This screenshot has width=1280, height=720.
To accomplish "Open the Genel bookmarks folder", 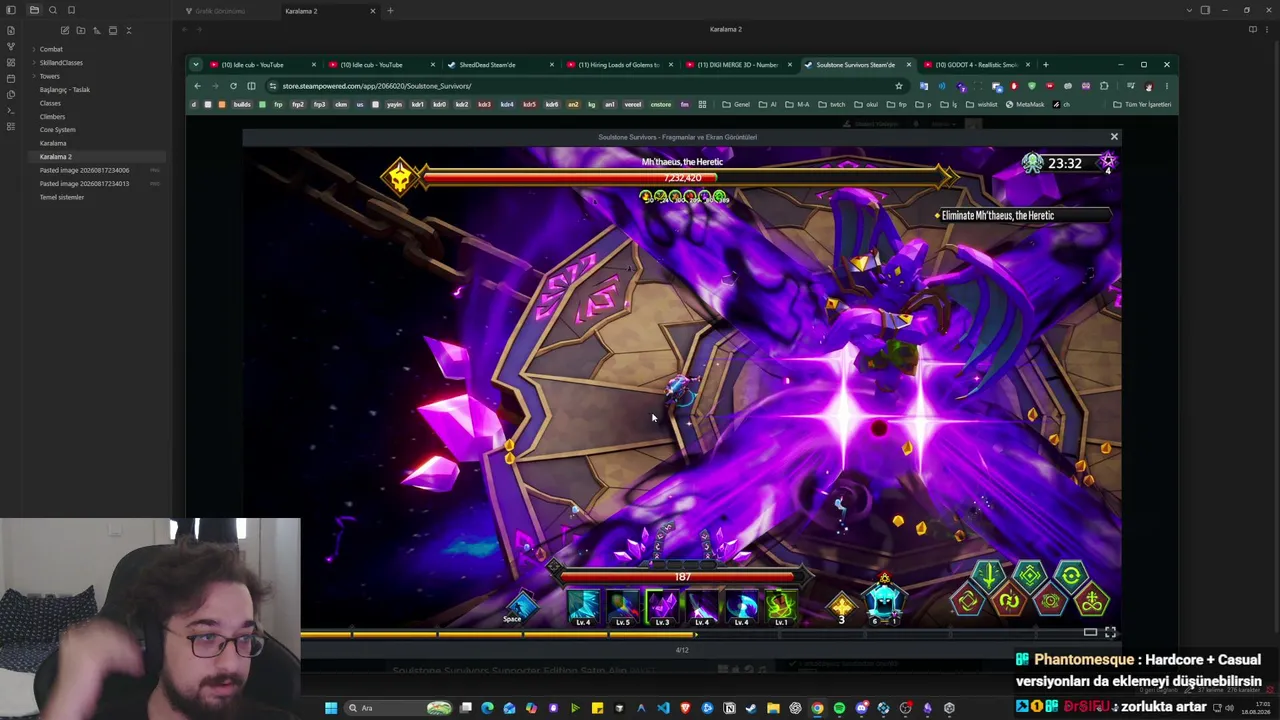I will point(736,104).
